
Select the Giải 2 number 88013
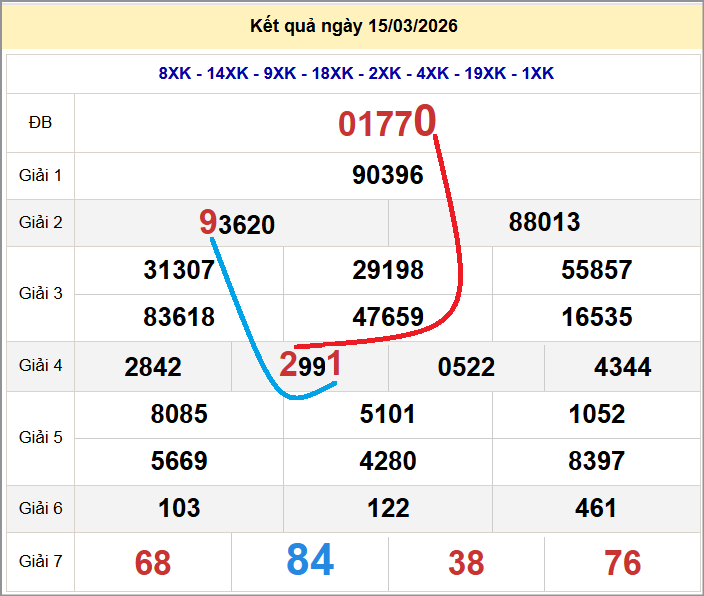pyautogui.click(x=544, y=222)
